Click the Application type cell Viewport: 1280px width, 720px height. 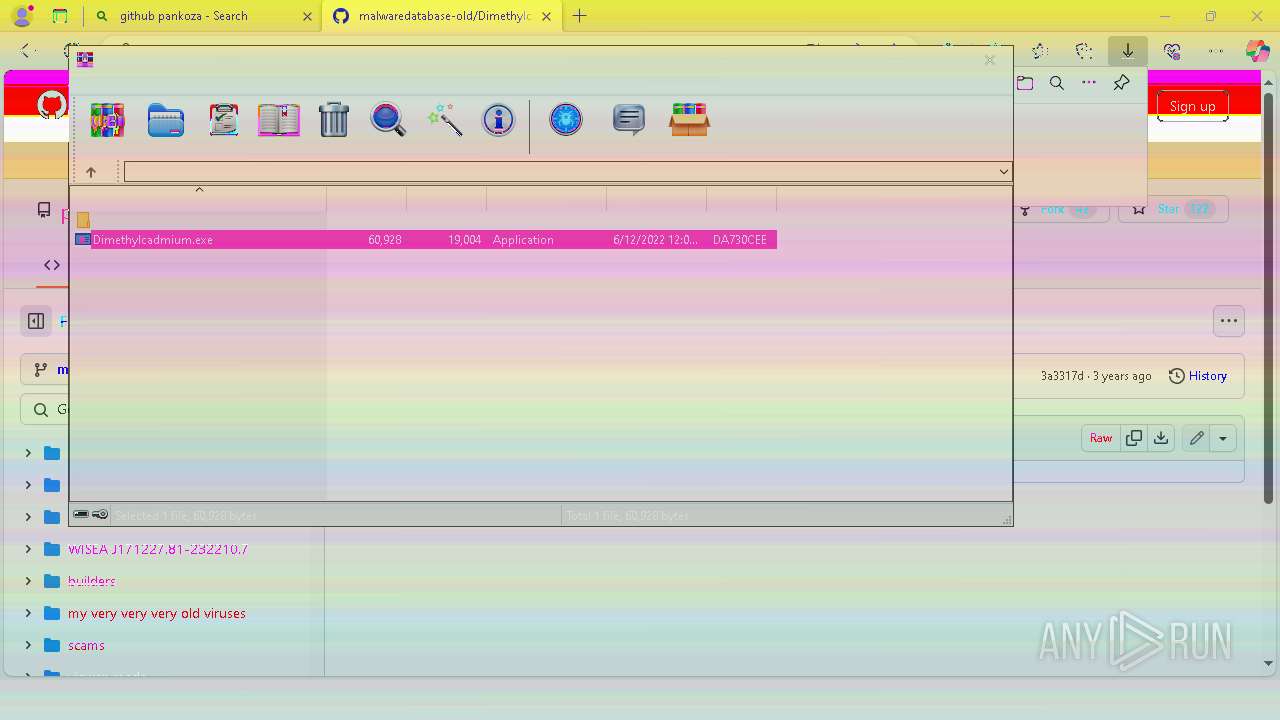(523, 240)
